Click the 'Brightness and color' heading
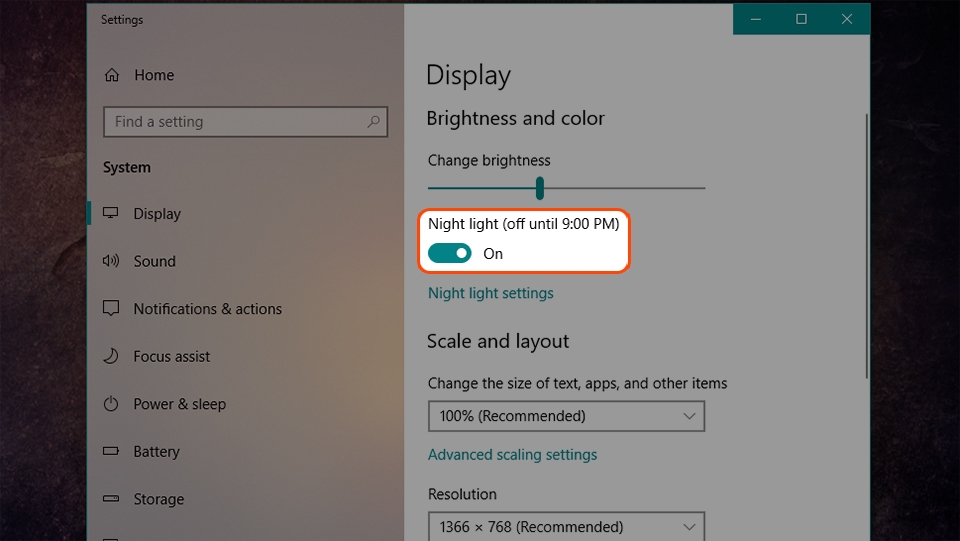This screenshot has width=960, height=541. (x=516, y=118)
